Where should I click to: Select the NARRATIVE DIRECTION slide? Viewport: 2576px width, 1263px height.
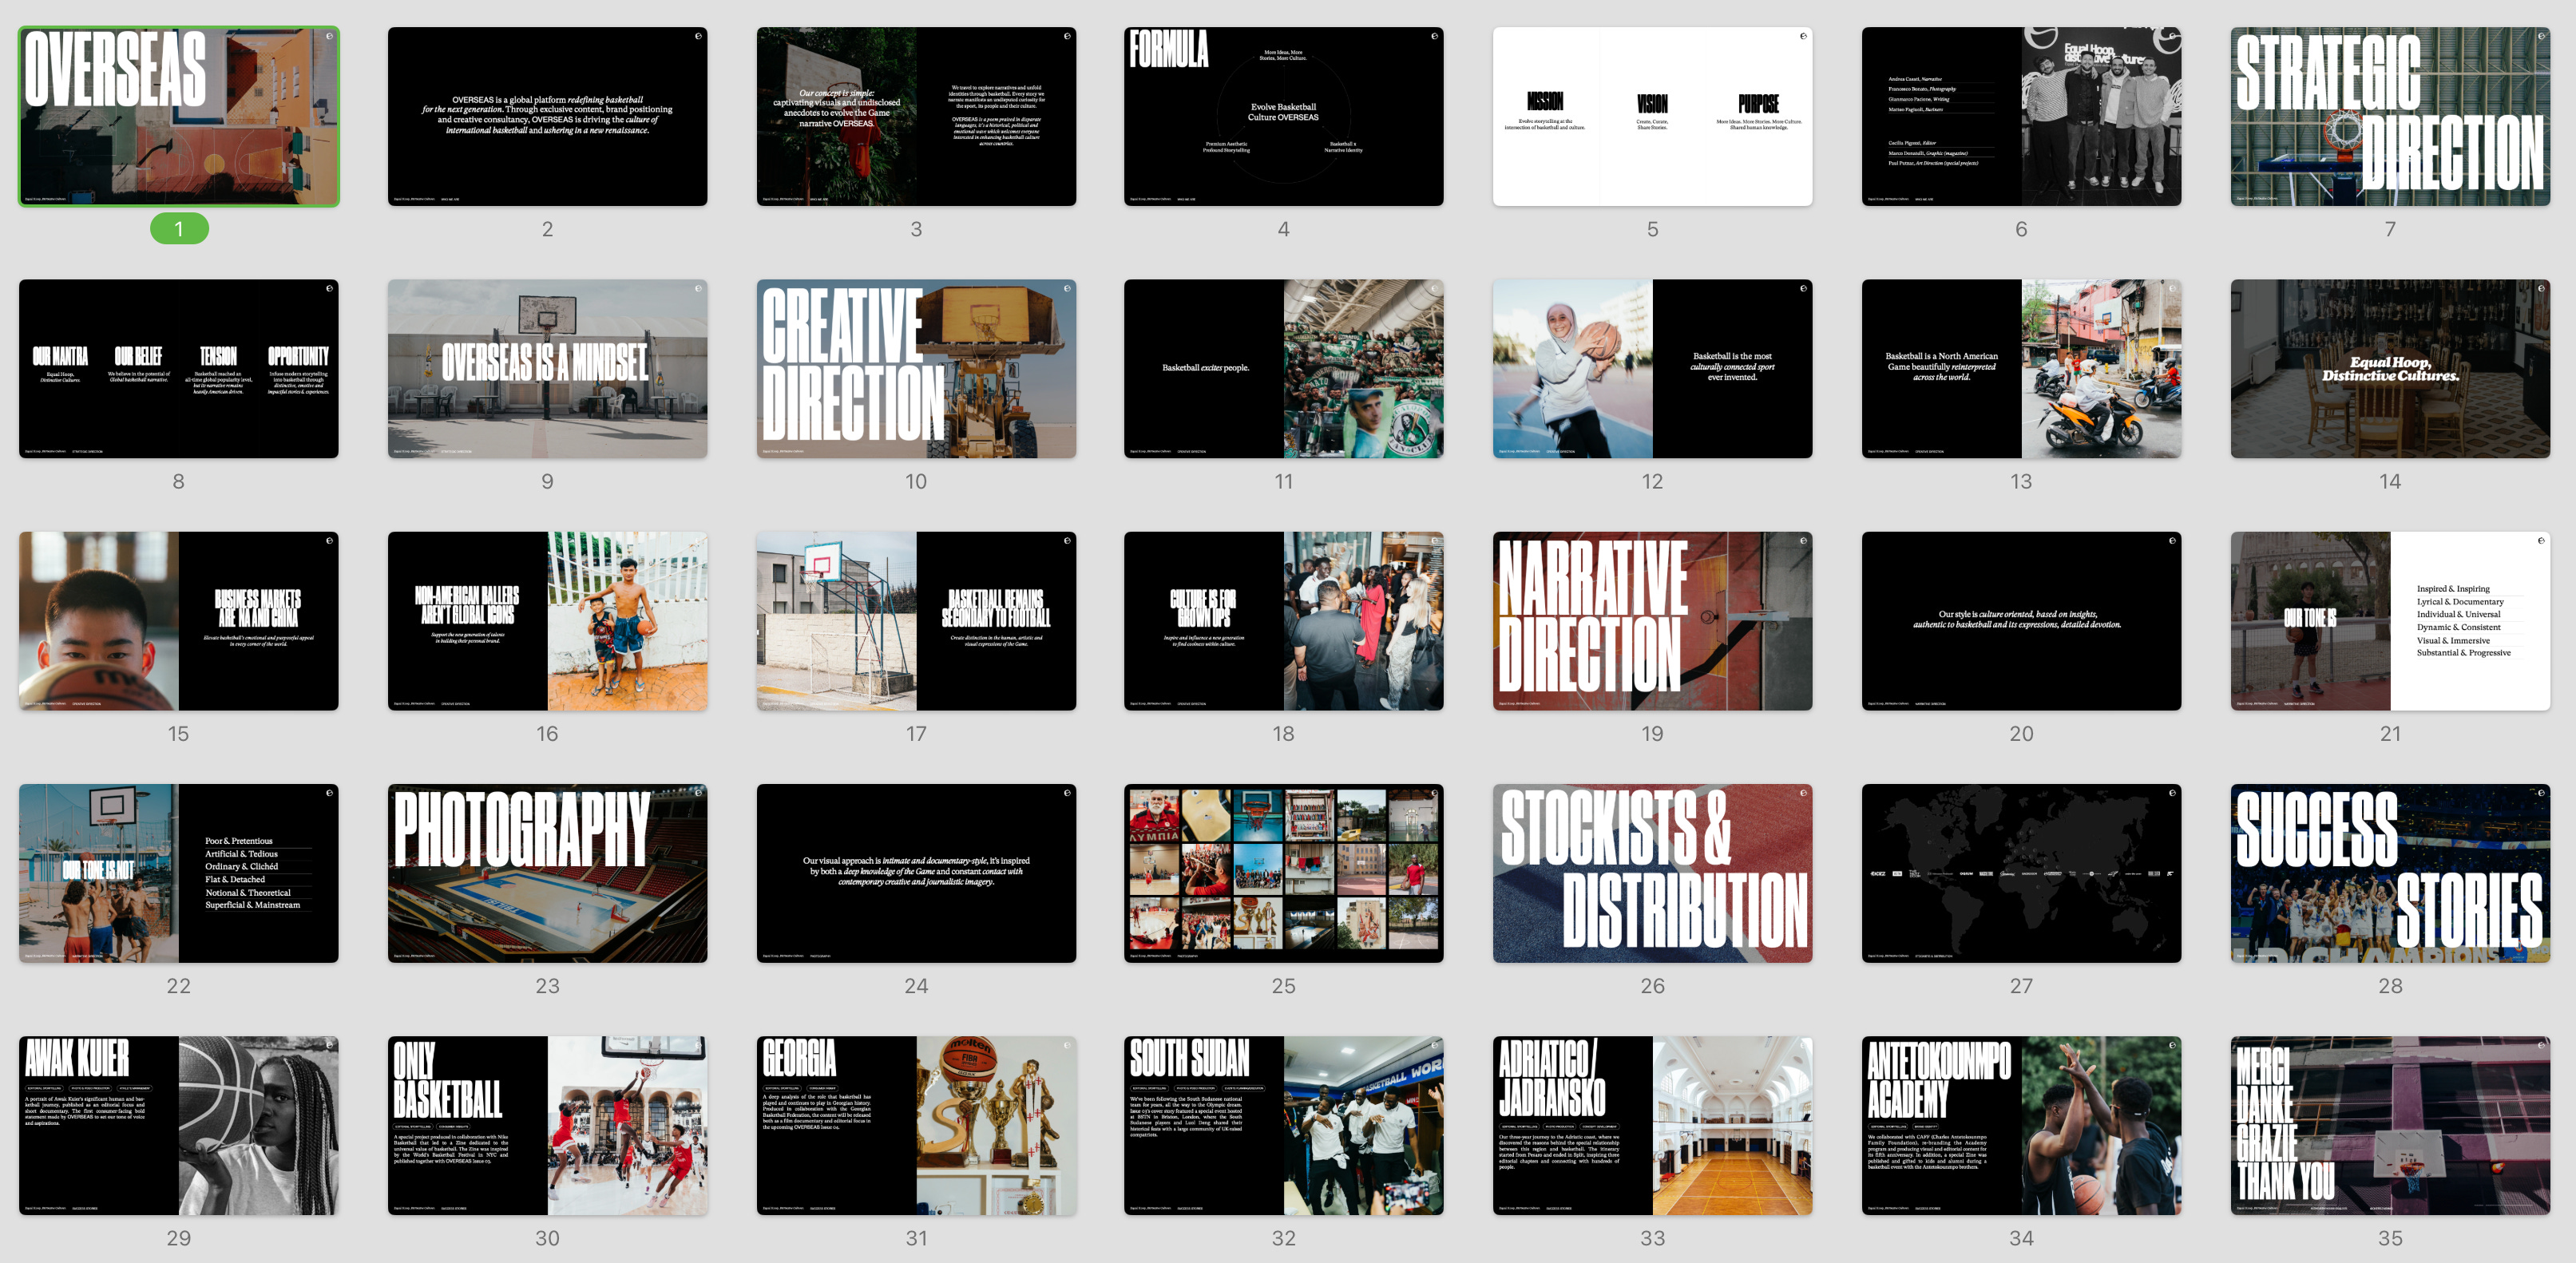[1652, 620]
